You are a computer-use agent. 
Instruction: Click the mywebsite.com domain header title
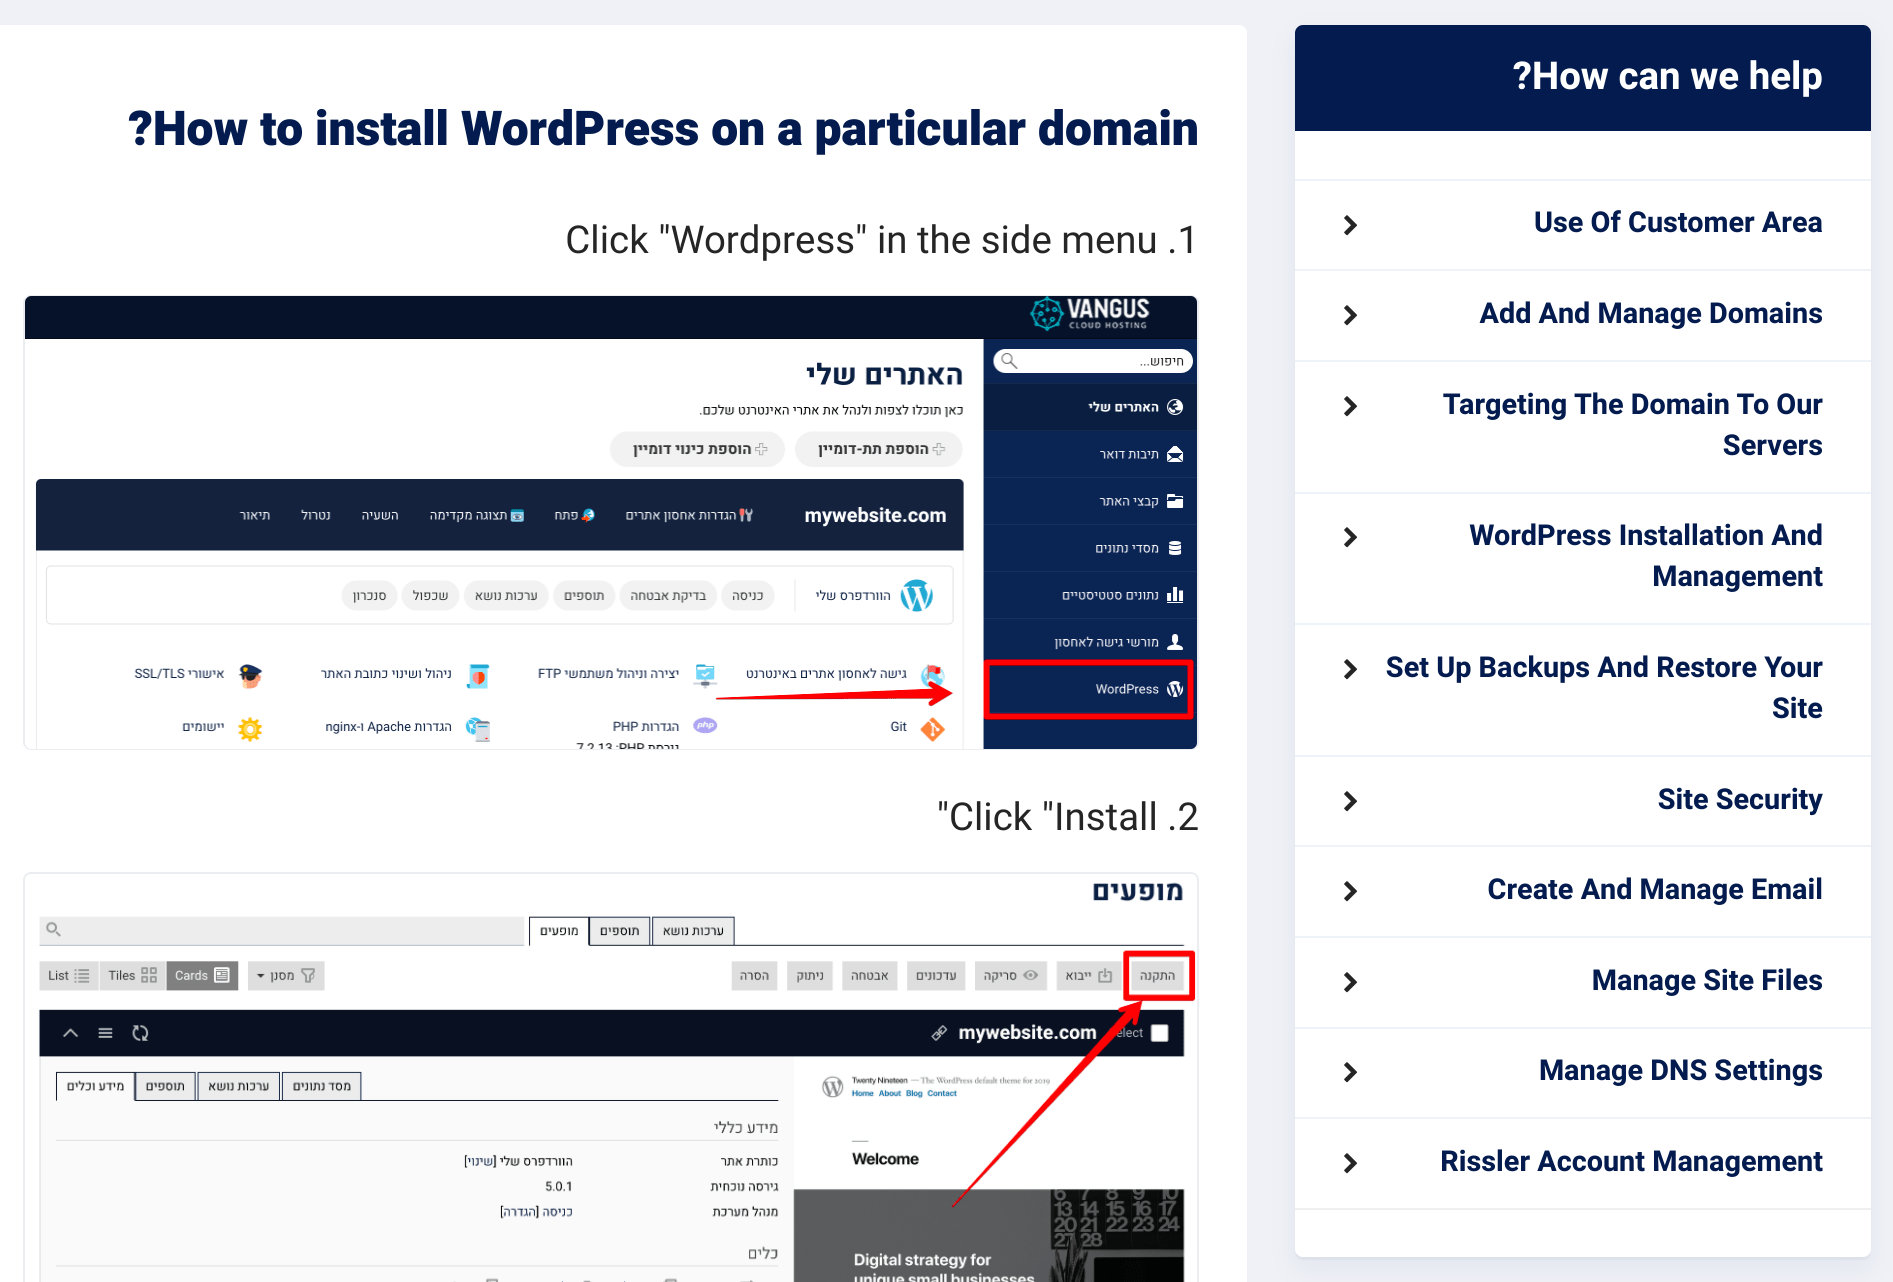point(875,515)
